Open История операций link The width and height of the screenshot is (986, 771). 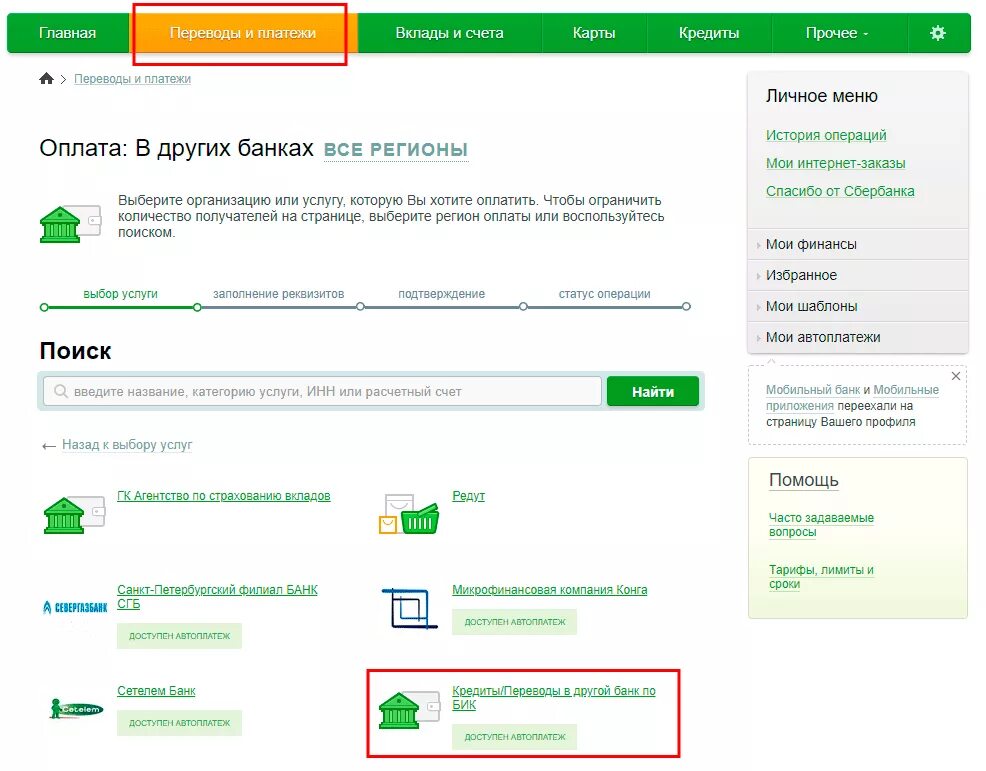[826, 135]
